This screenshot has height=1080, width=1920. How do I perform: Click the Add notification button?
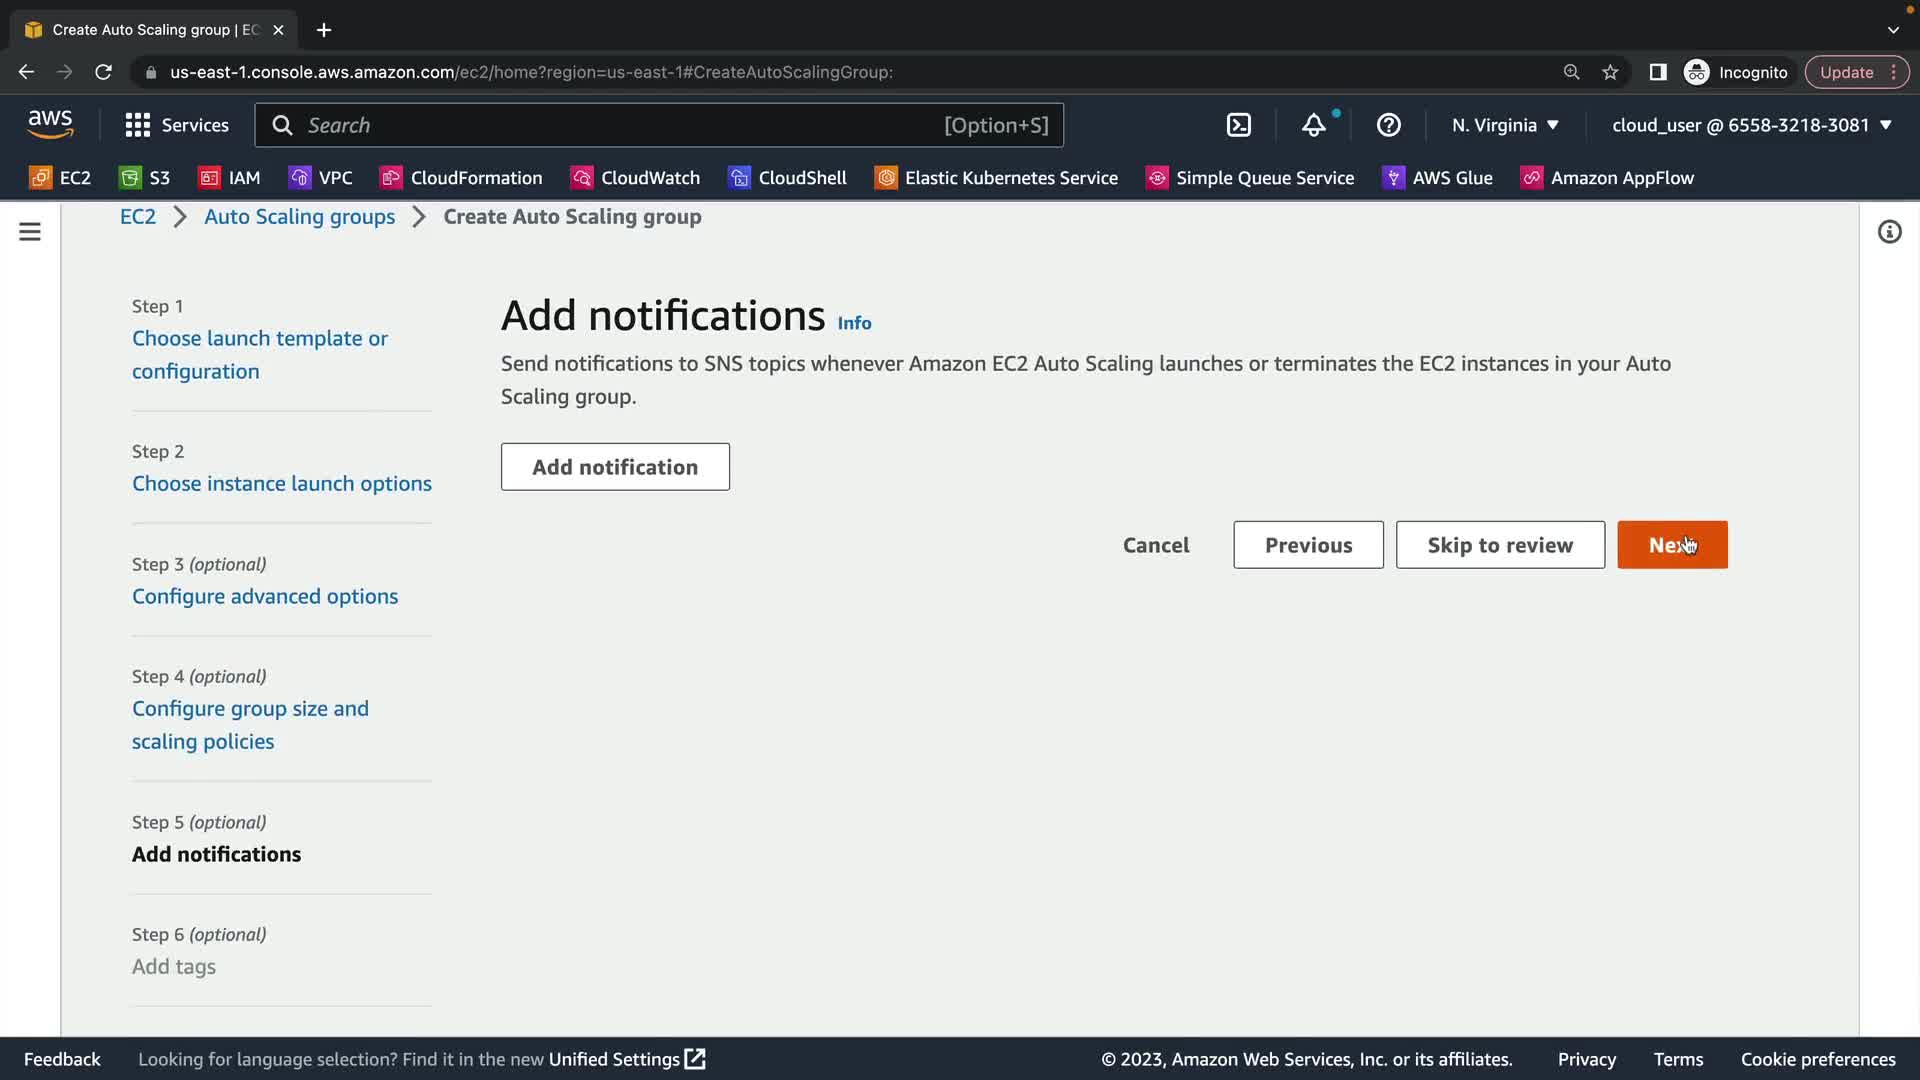(615, 467)
